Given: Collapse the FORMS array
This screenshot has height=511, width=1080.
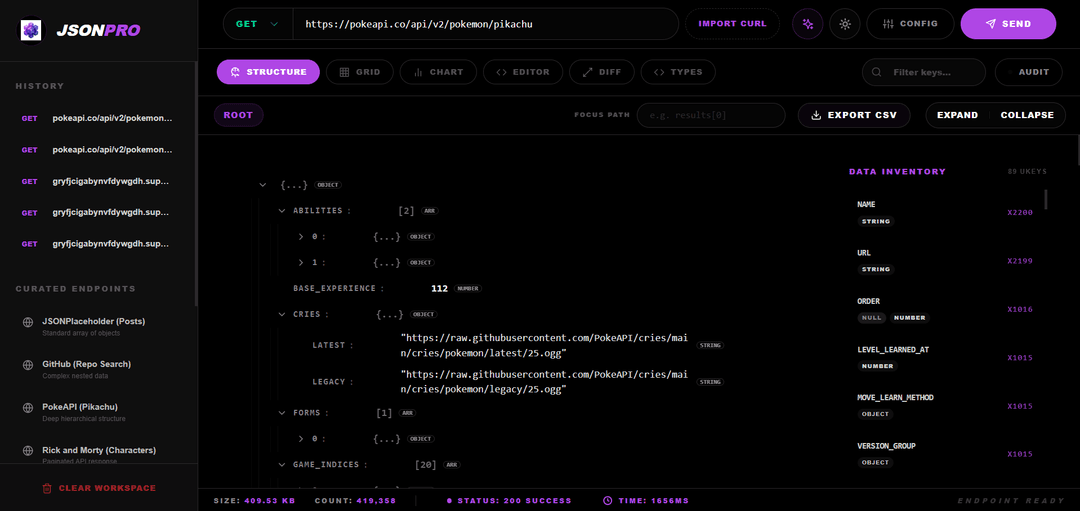Looking at the screenshot, I should 282,413.
